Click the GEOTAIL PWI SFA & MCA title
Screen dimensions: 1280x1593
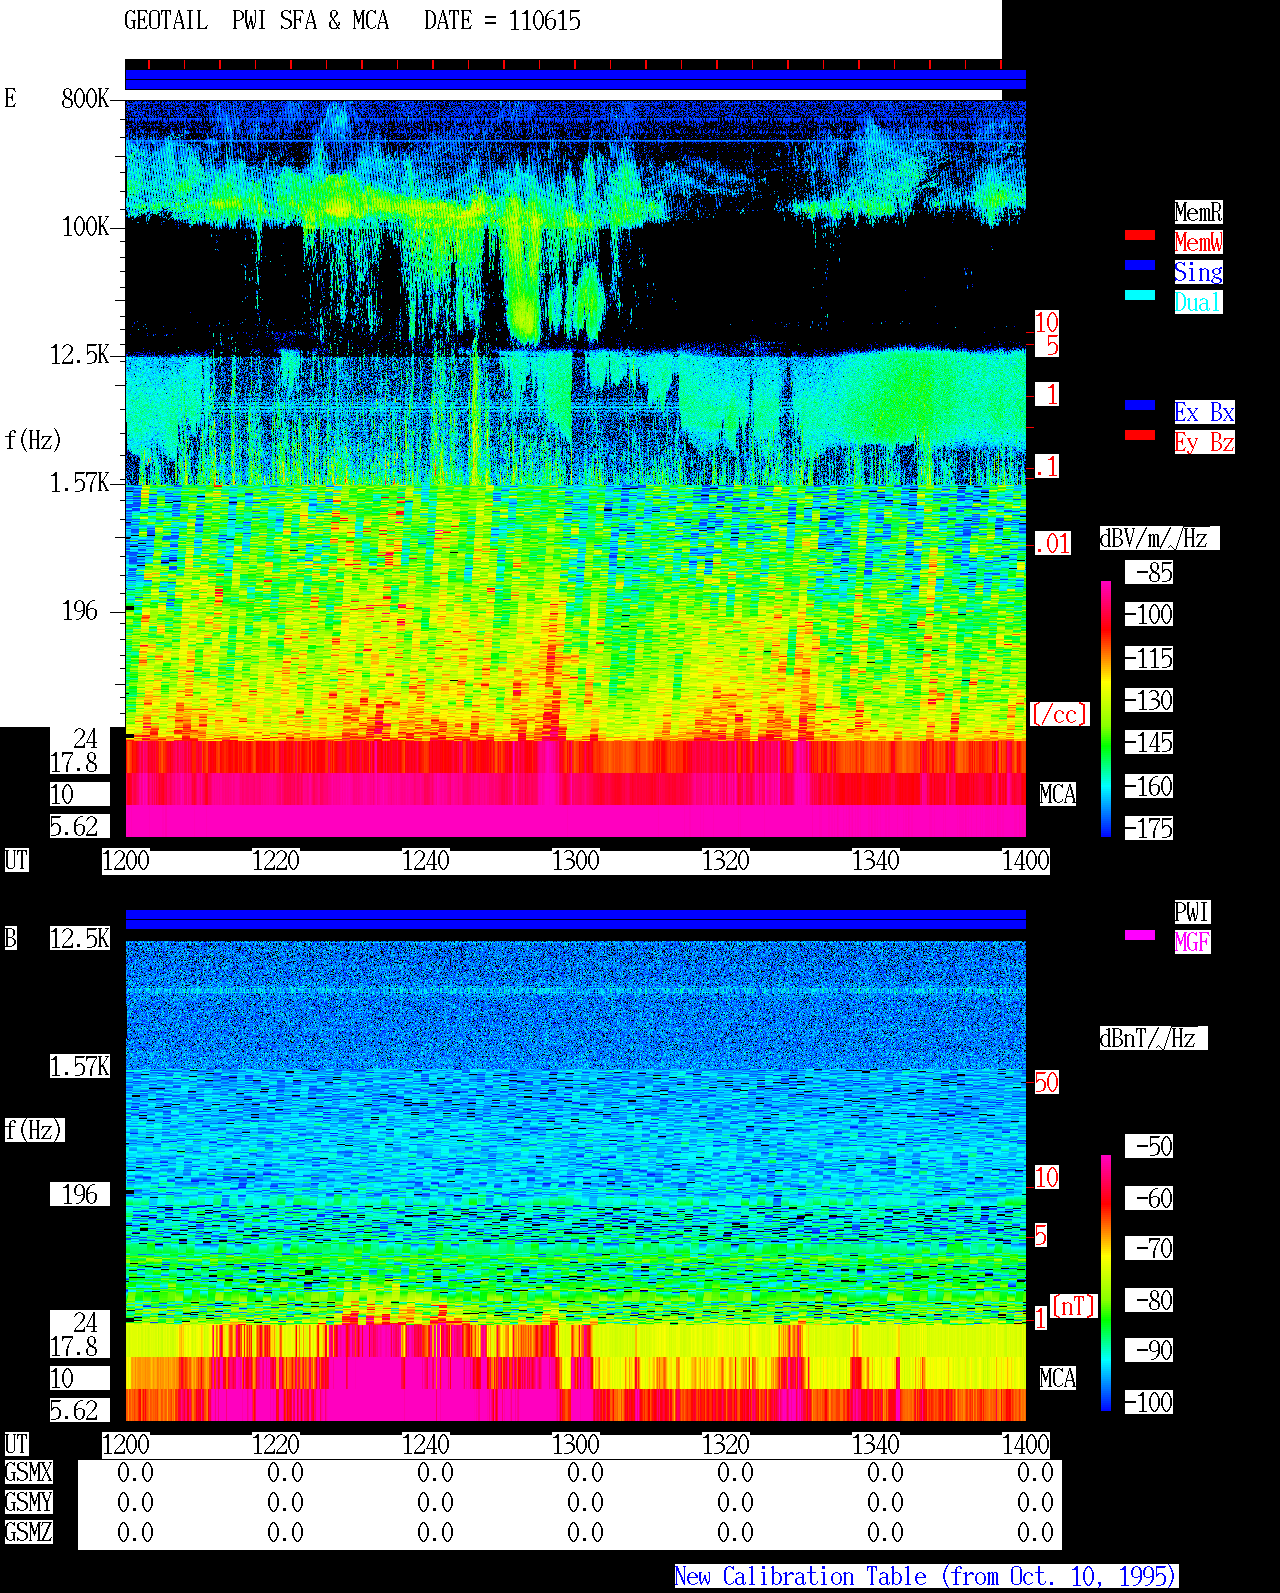tap(256, 21)
